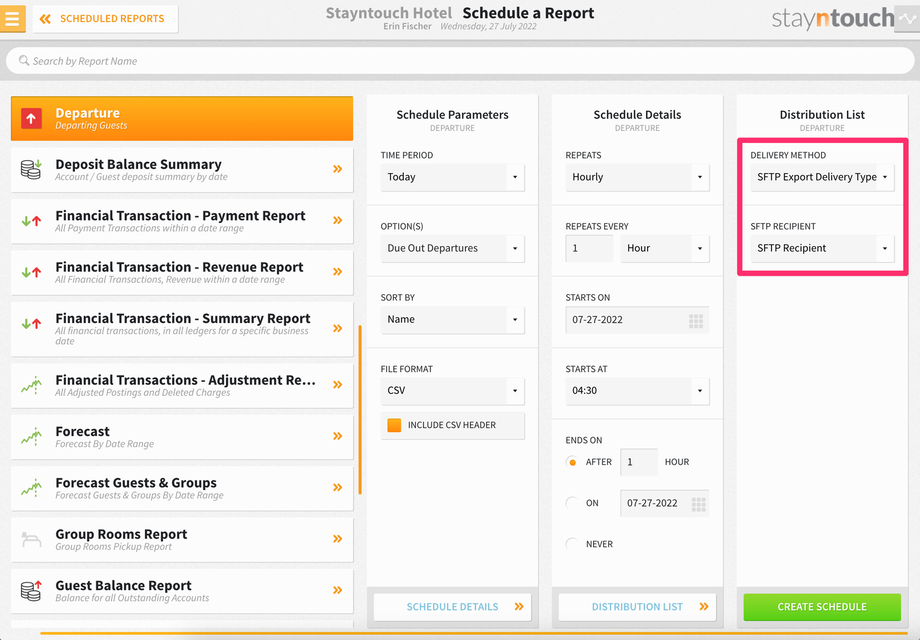Go back to Scheduled Reports
This screenshot has width=920, height=640.
pos(106,19)
